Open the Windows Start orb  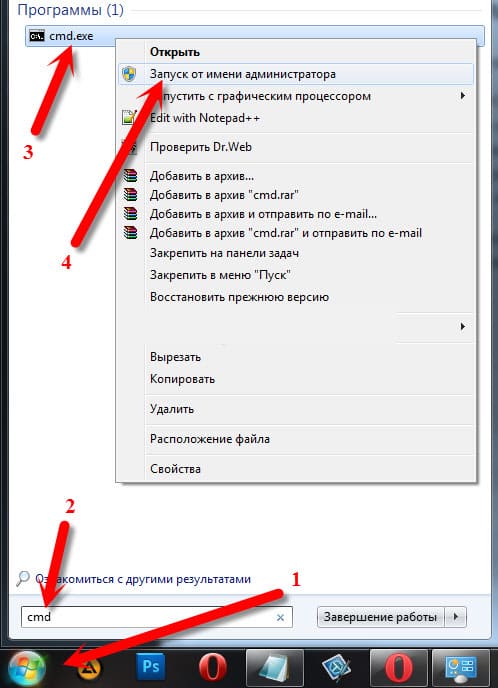[26, 669]
